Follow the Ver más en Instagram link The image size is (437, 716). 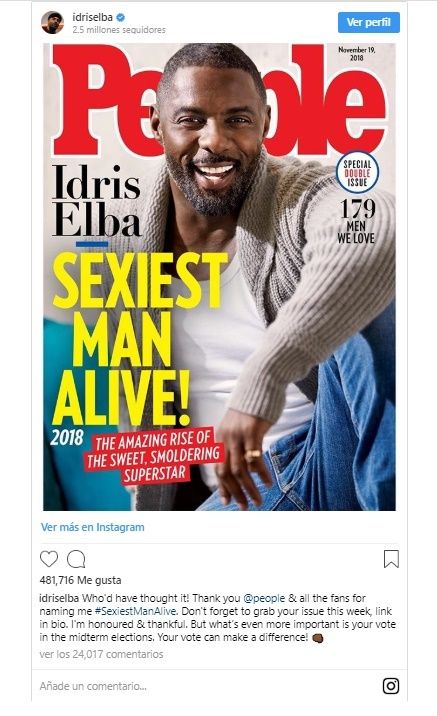point(93,527)
